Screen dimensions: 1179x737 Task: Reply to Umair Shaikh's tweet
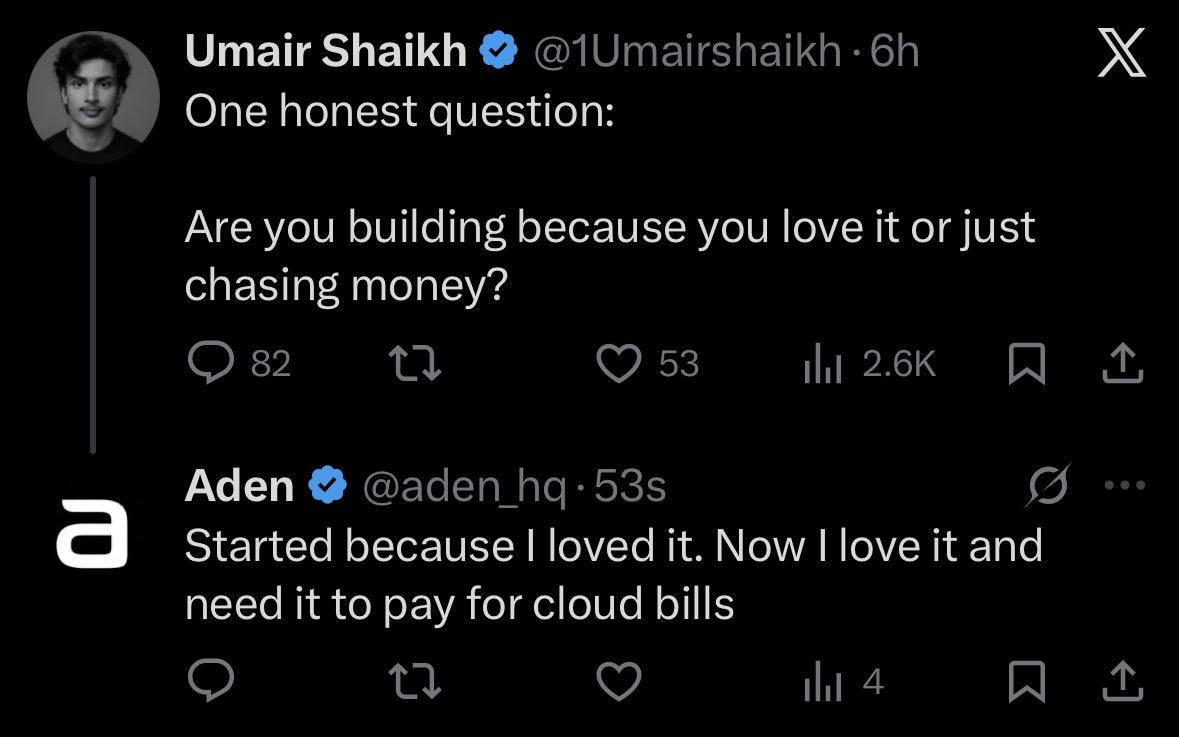point(211,363)
